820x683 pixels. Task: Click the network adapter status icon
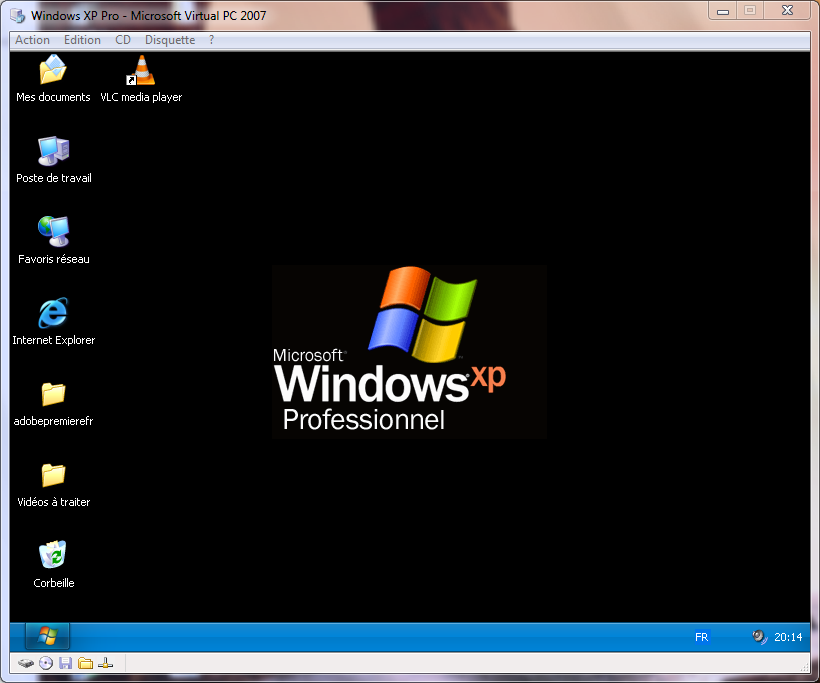tap(106, 664)
